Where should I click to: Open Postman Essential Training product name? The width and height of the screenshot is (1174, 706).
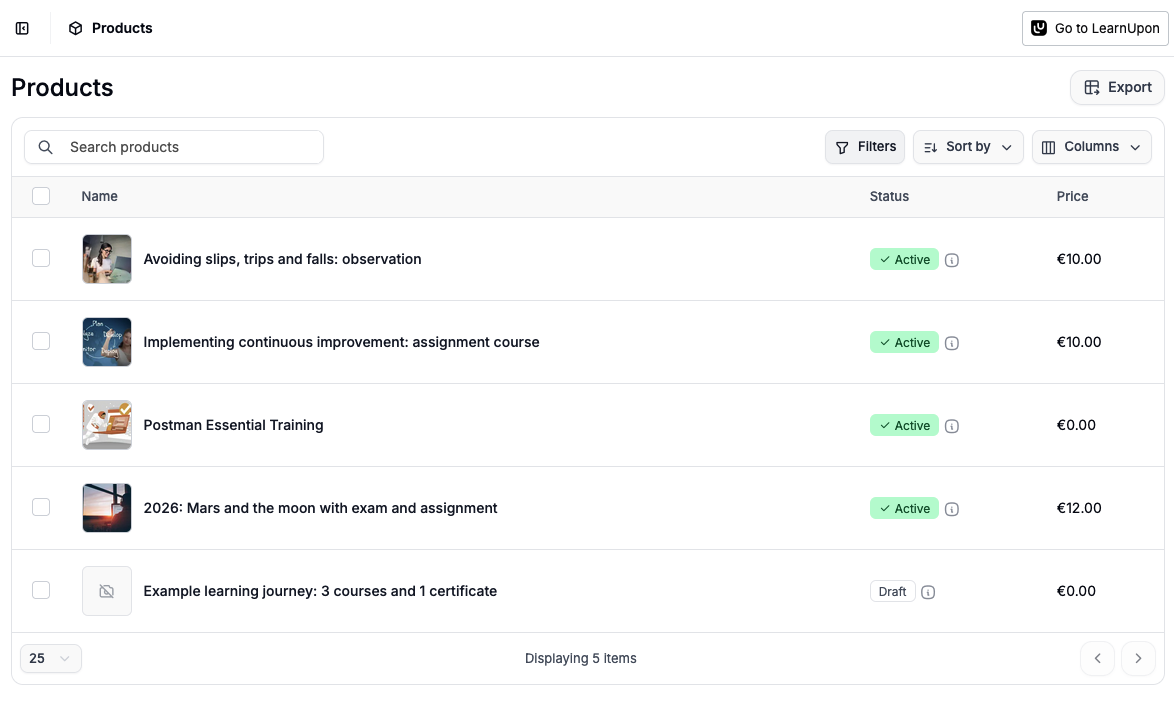point(234,425)
